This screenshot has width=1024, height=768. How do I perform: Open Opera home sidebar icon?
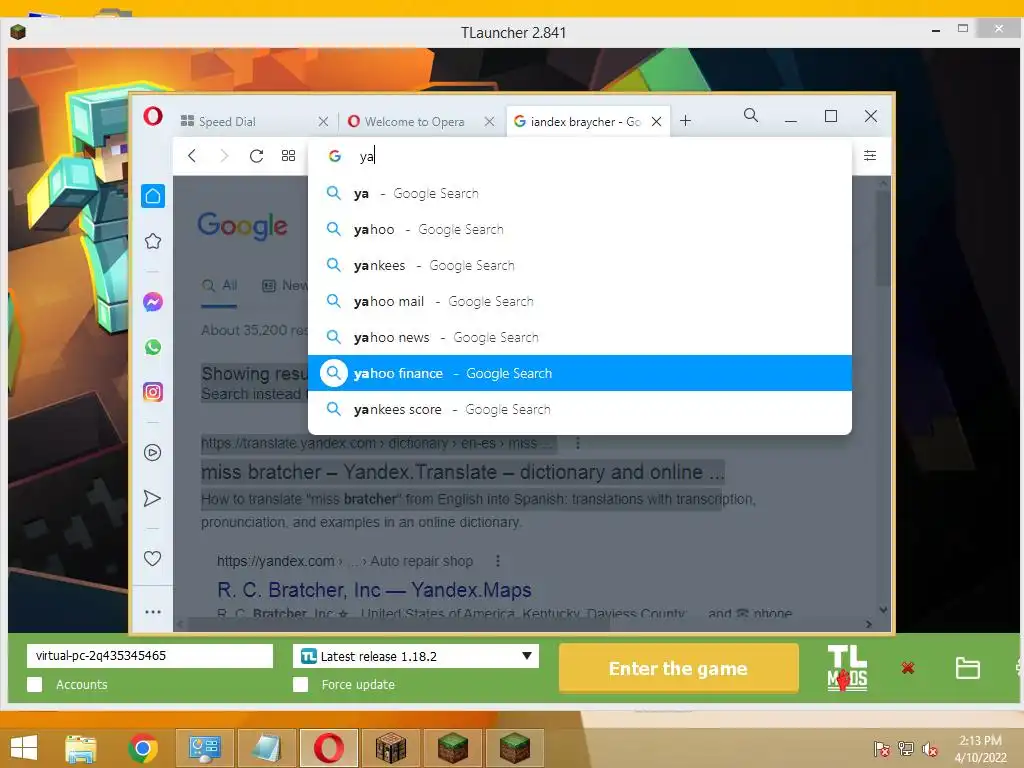click(153, 196)
